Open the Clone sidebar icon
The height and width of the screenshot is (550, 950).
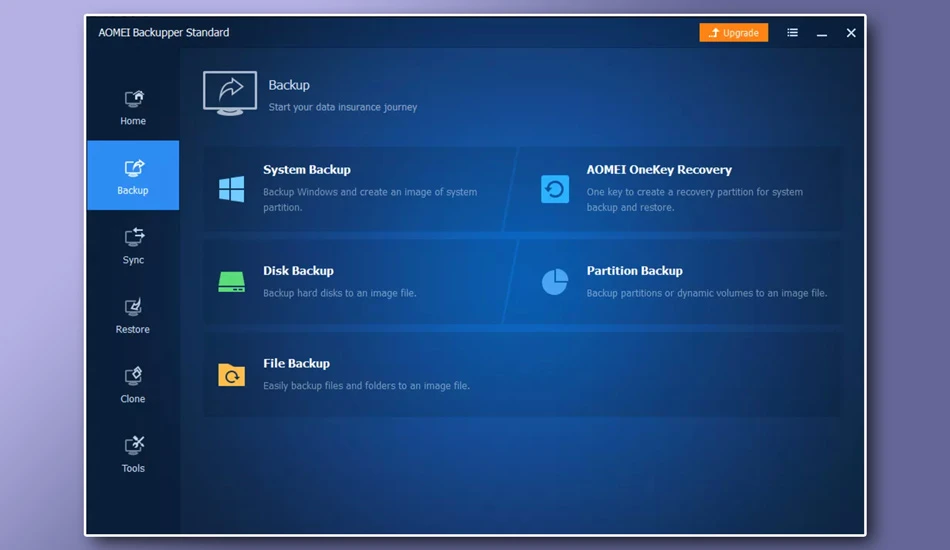(x=133, y=376)
